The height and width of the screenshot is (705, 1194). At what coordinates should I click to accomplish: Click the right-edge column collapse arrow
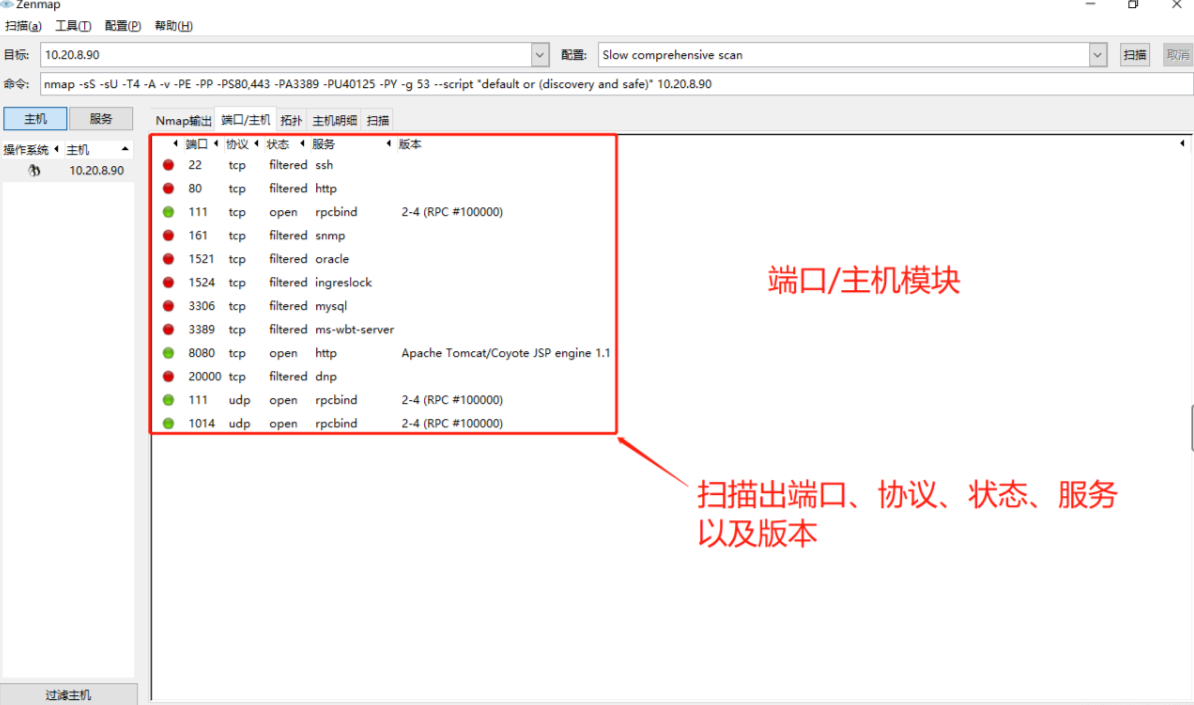[x=1182, y=143]
